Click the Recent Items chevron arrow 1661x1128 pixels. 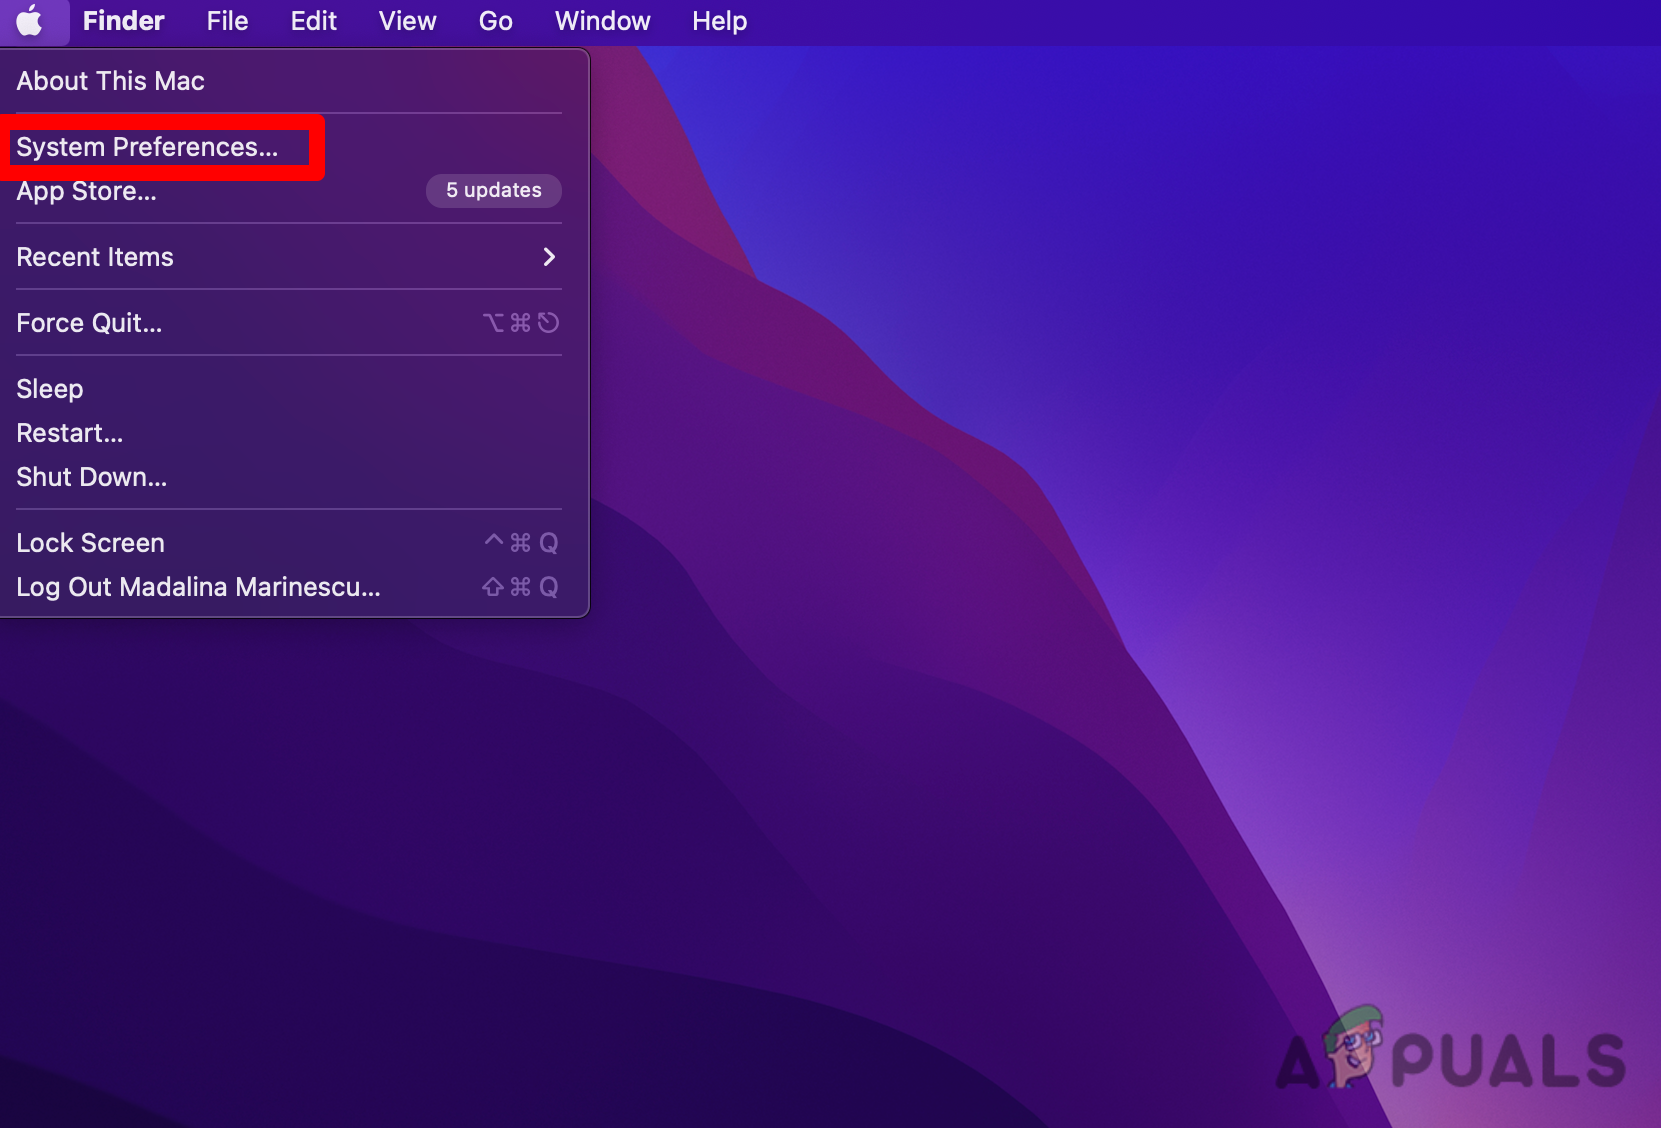point(548,257)
